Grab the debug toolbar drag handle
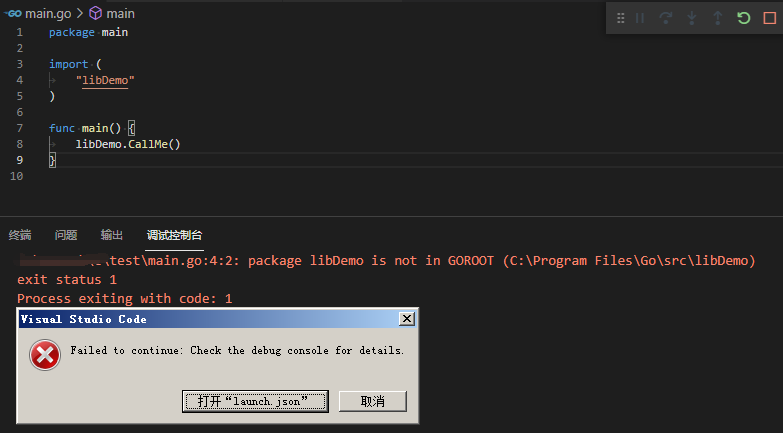This screenshot has width=783, height=433. click(x=621, y=18)
